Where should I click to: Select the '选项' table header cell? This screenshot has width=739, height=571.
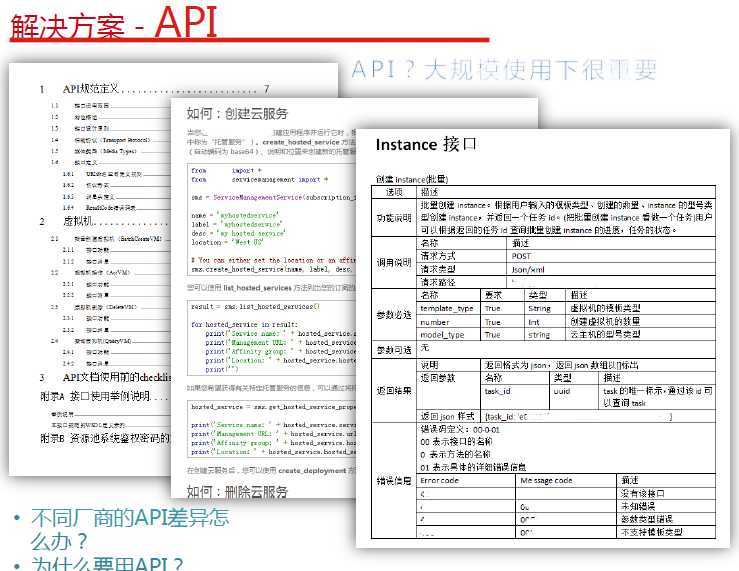[394, 192]
